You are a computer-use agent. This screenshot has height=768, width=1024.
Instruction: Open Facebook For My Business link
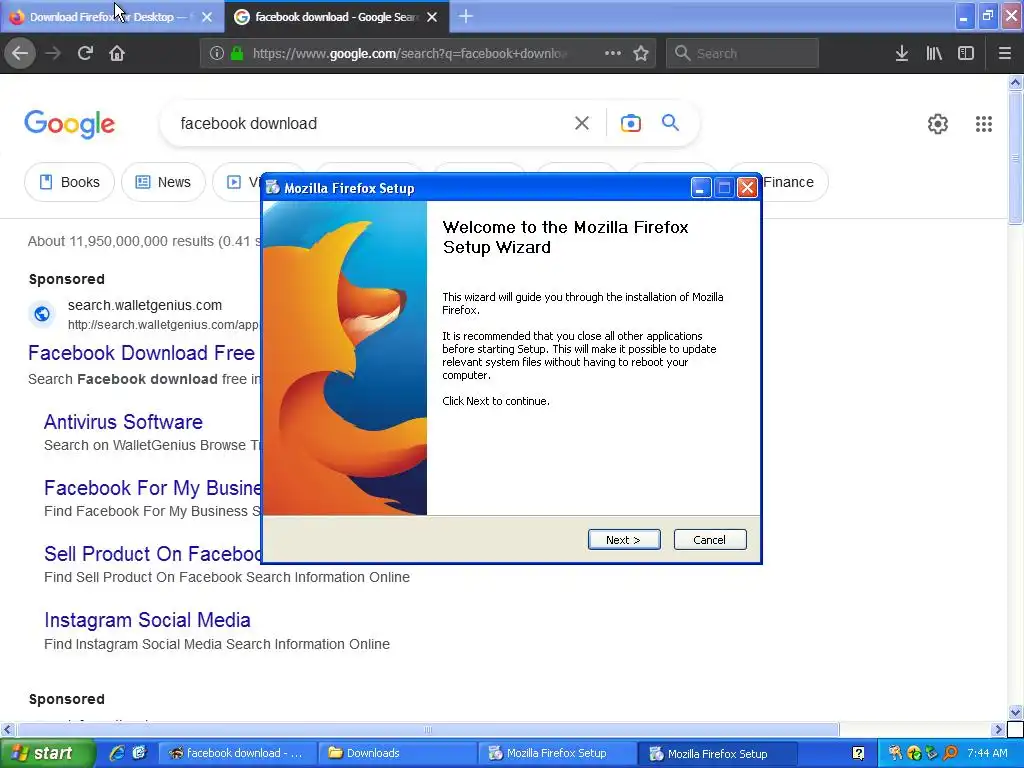pyautogui.click(x=153, y=488)
